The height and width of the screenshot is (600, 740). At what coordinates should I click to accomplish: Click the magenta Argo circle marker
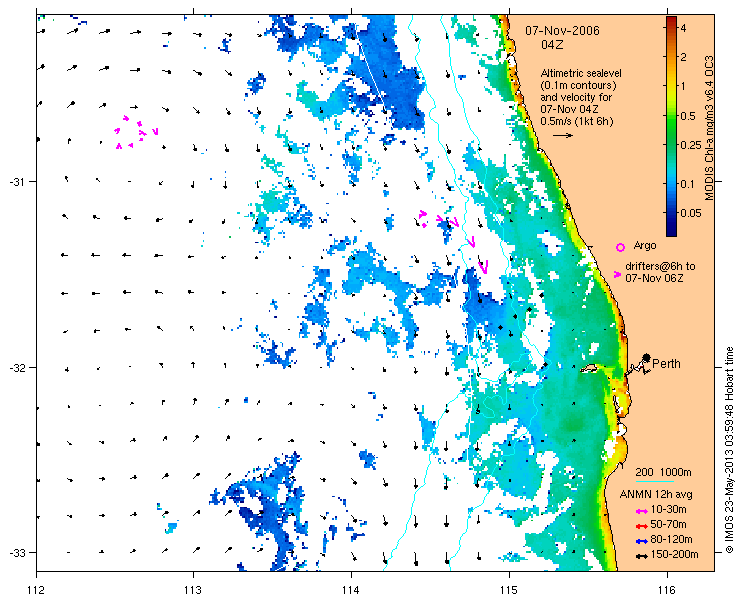point(621,247)
